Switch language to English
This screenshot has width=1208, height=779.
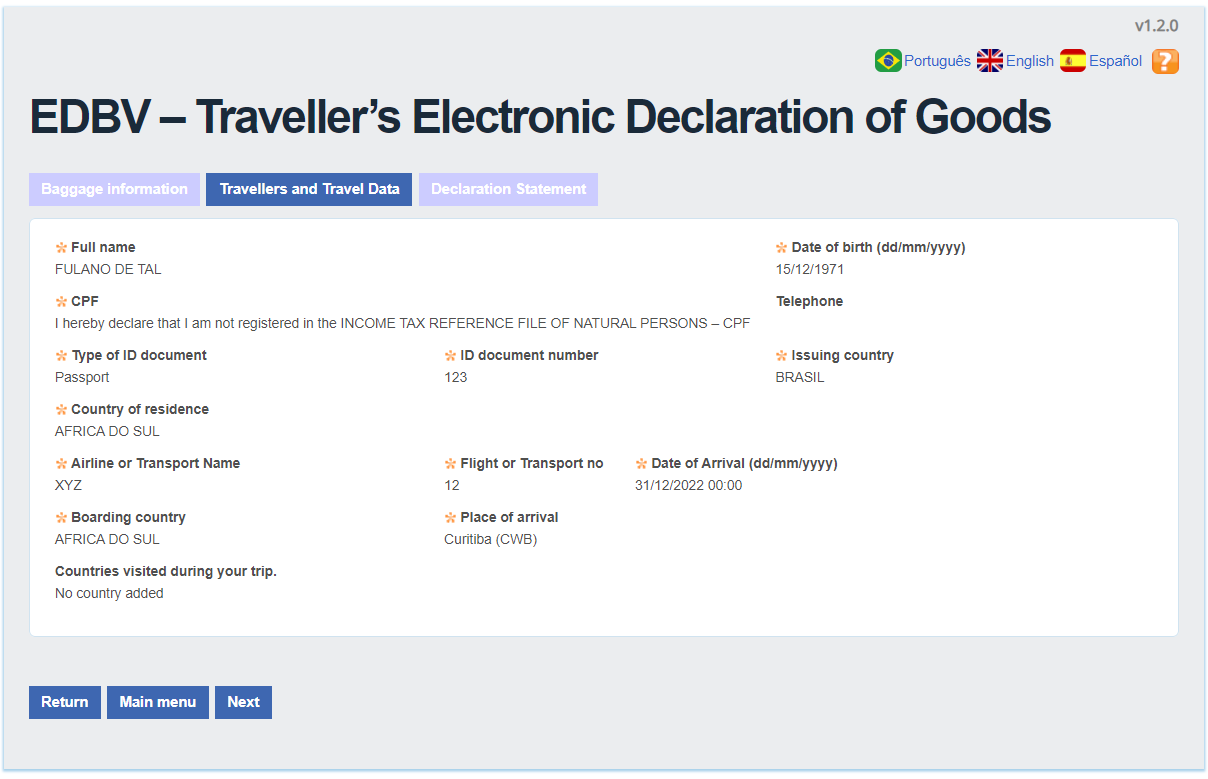[x=1029, y=61]
